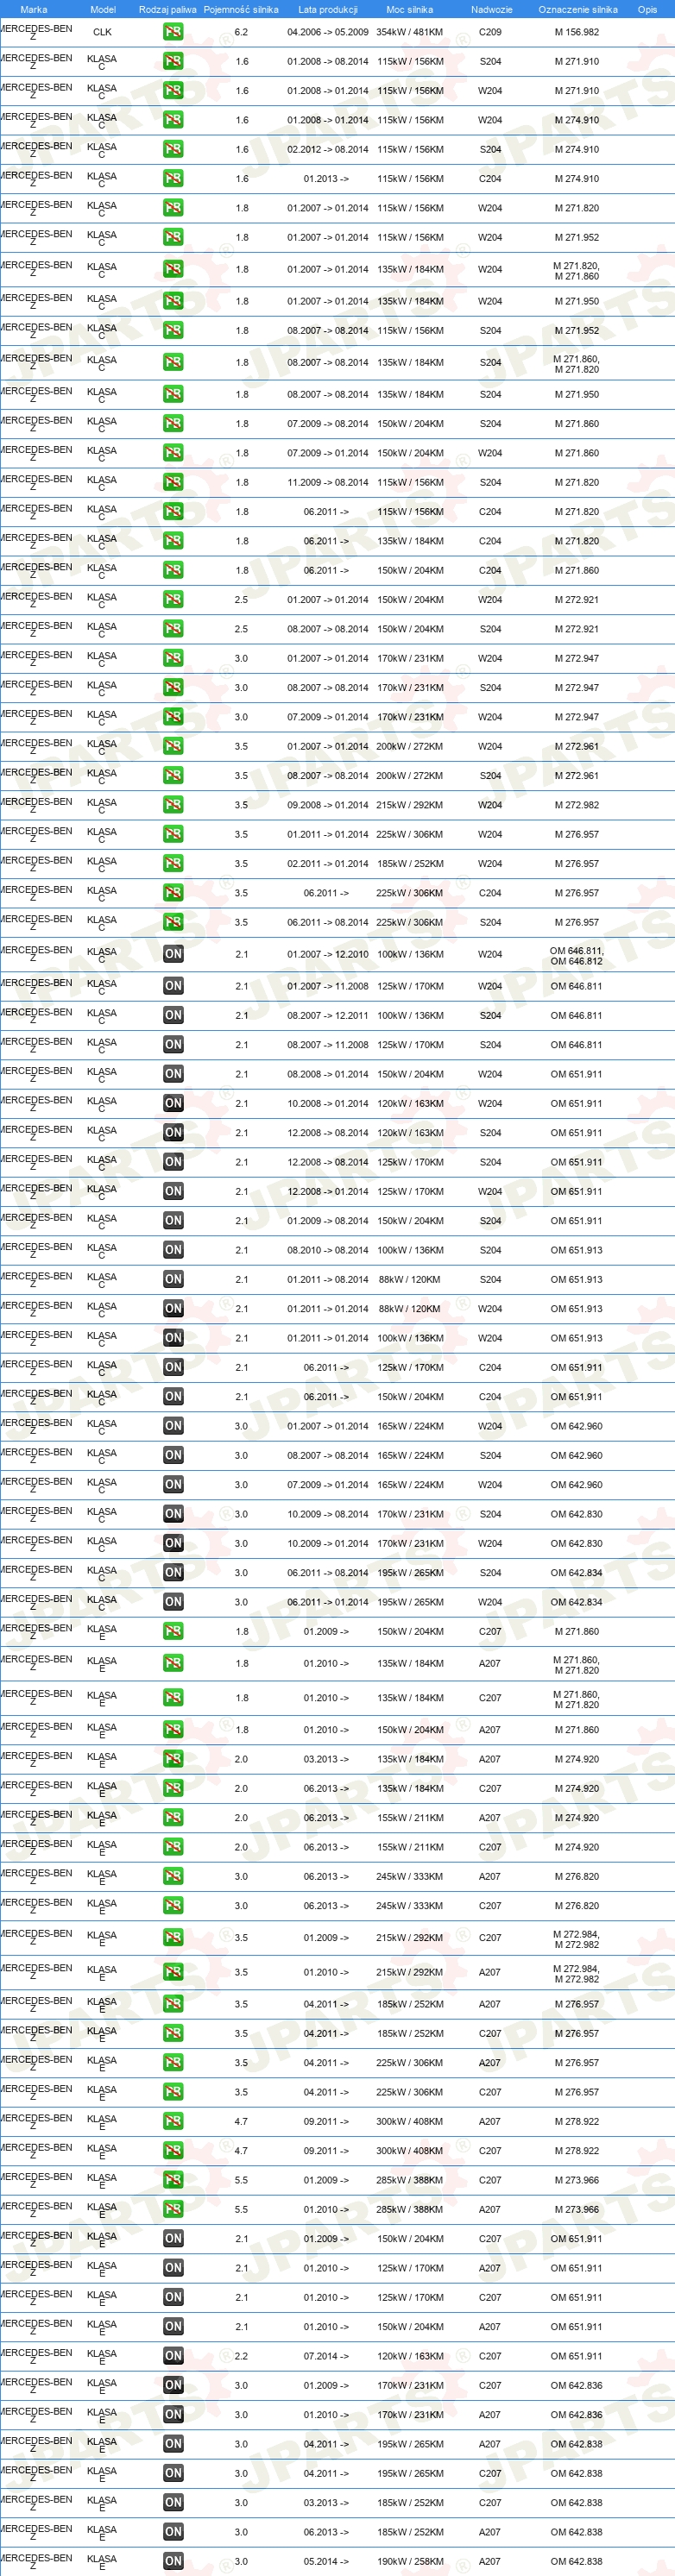Image resolution: width=675 pixels, height=2576 pixels.
Task: Select the PB icon in the M 278.922 A207 row
Action: (173, 2121)
